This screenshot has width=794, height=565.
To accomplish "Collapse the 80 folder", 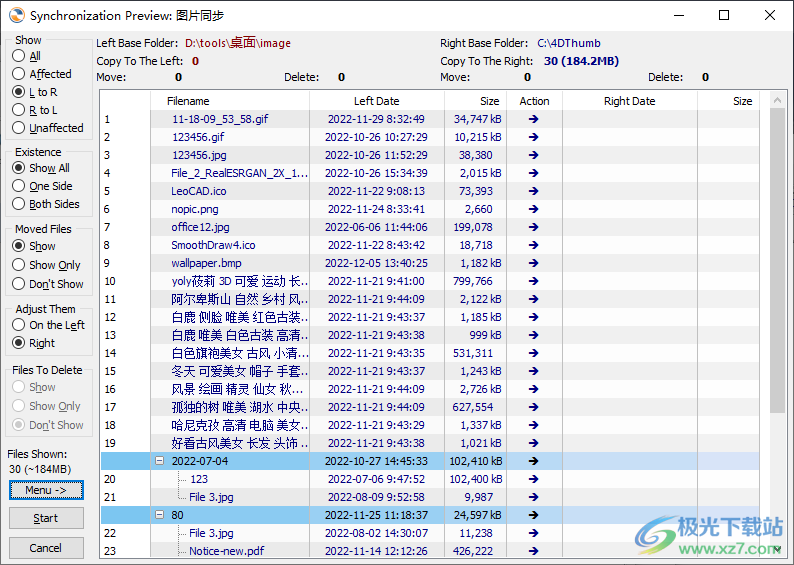I will tap(160, 515).
